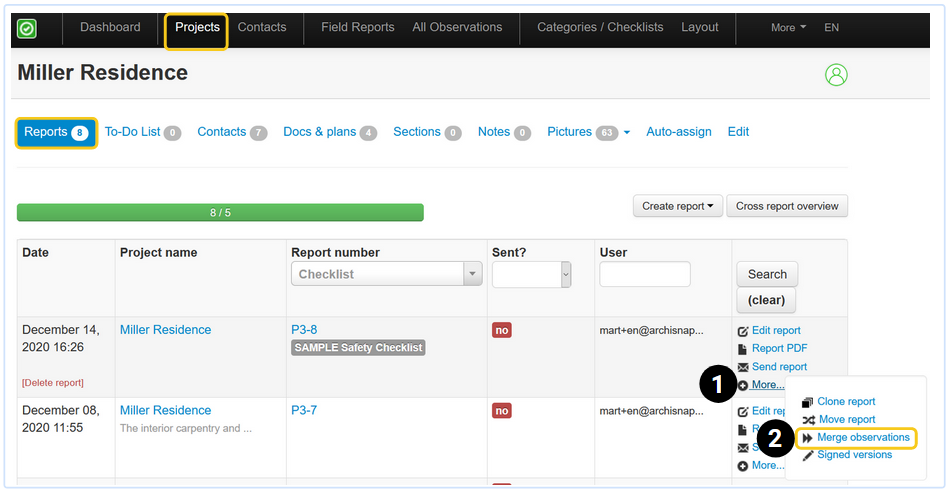
Task: Click the Cross report overview button
Action: (787, 206)
